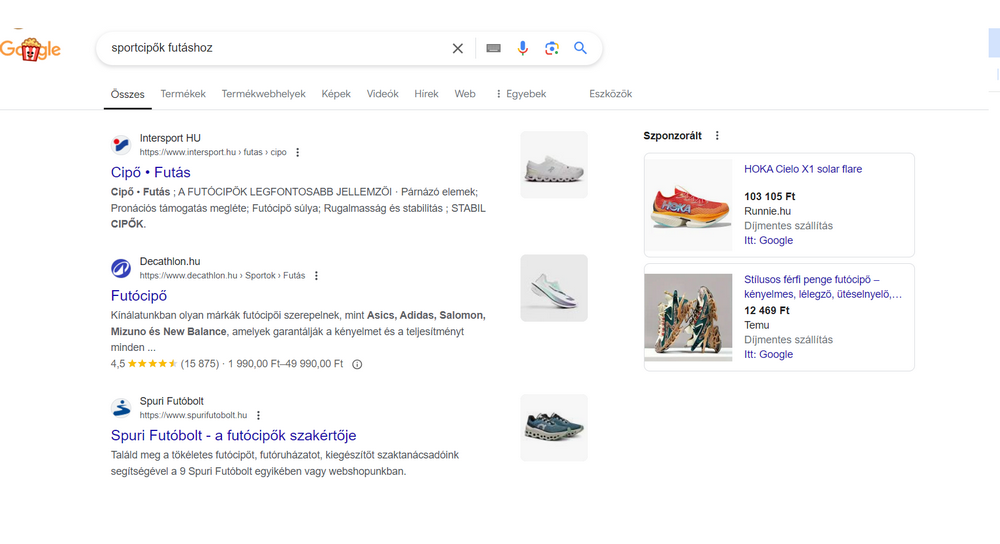This screenshot has width=1000, height=544.
Task: Click Itt: Google under Temu
Action: [768, 355]
